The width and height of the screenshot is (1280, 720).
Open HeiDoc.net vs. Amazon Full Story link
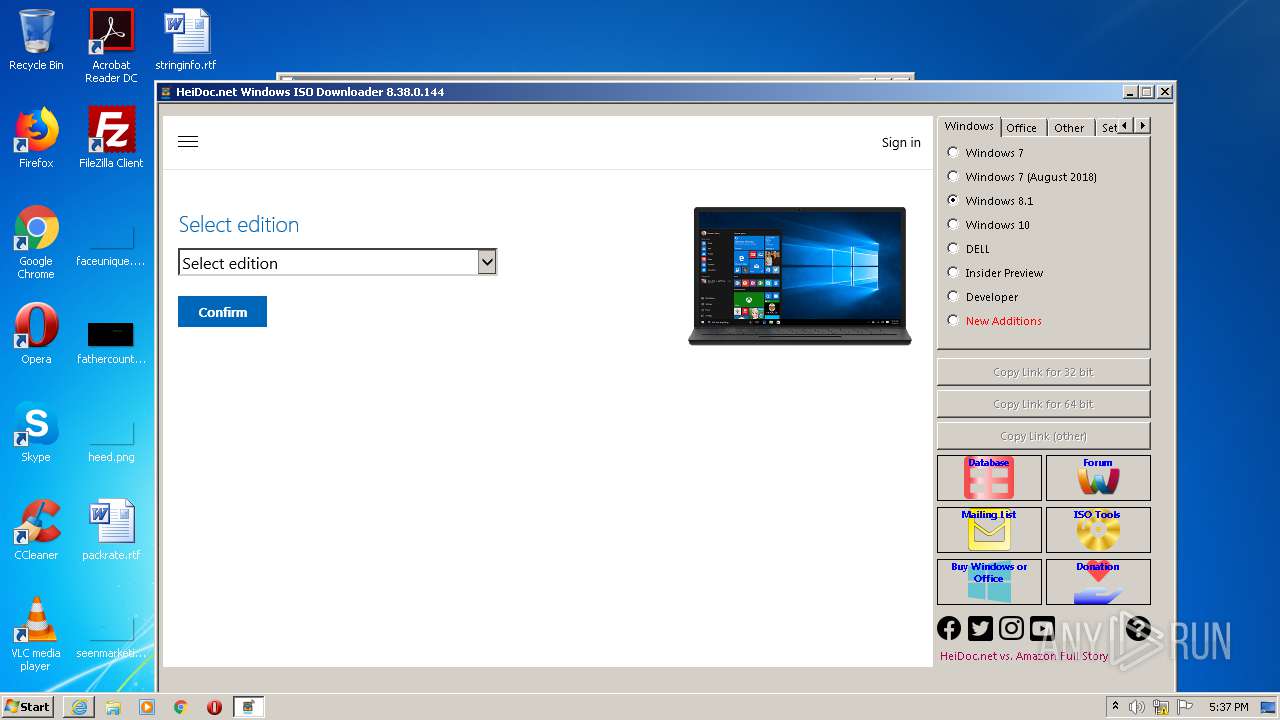(x=1024, y=656)
